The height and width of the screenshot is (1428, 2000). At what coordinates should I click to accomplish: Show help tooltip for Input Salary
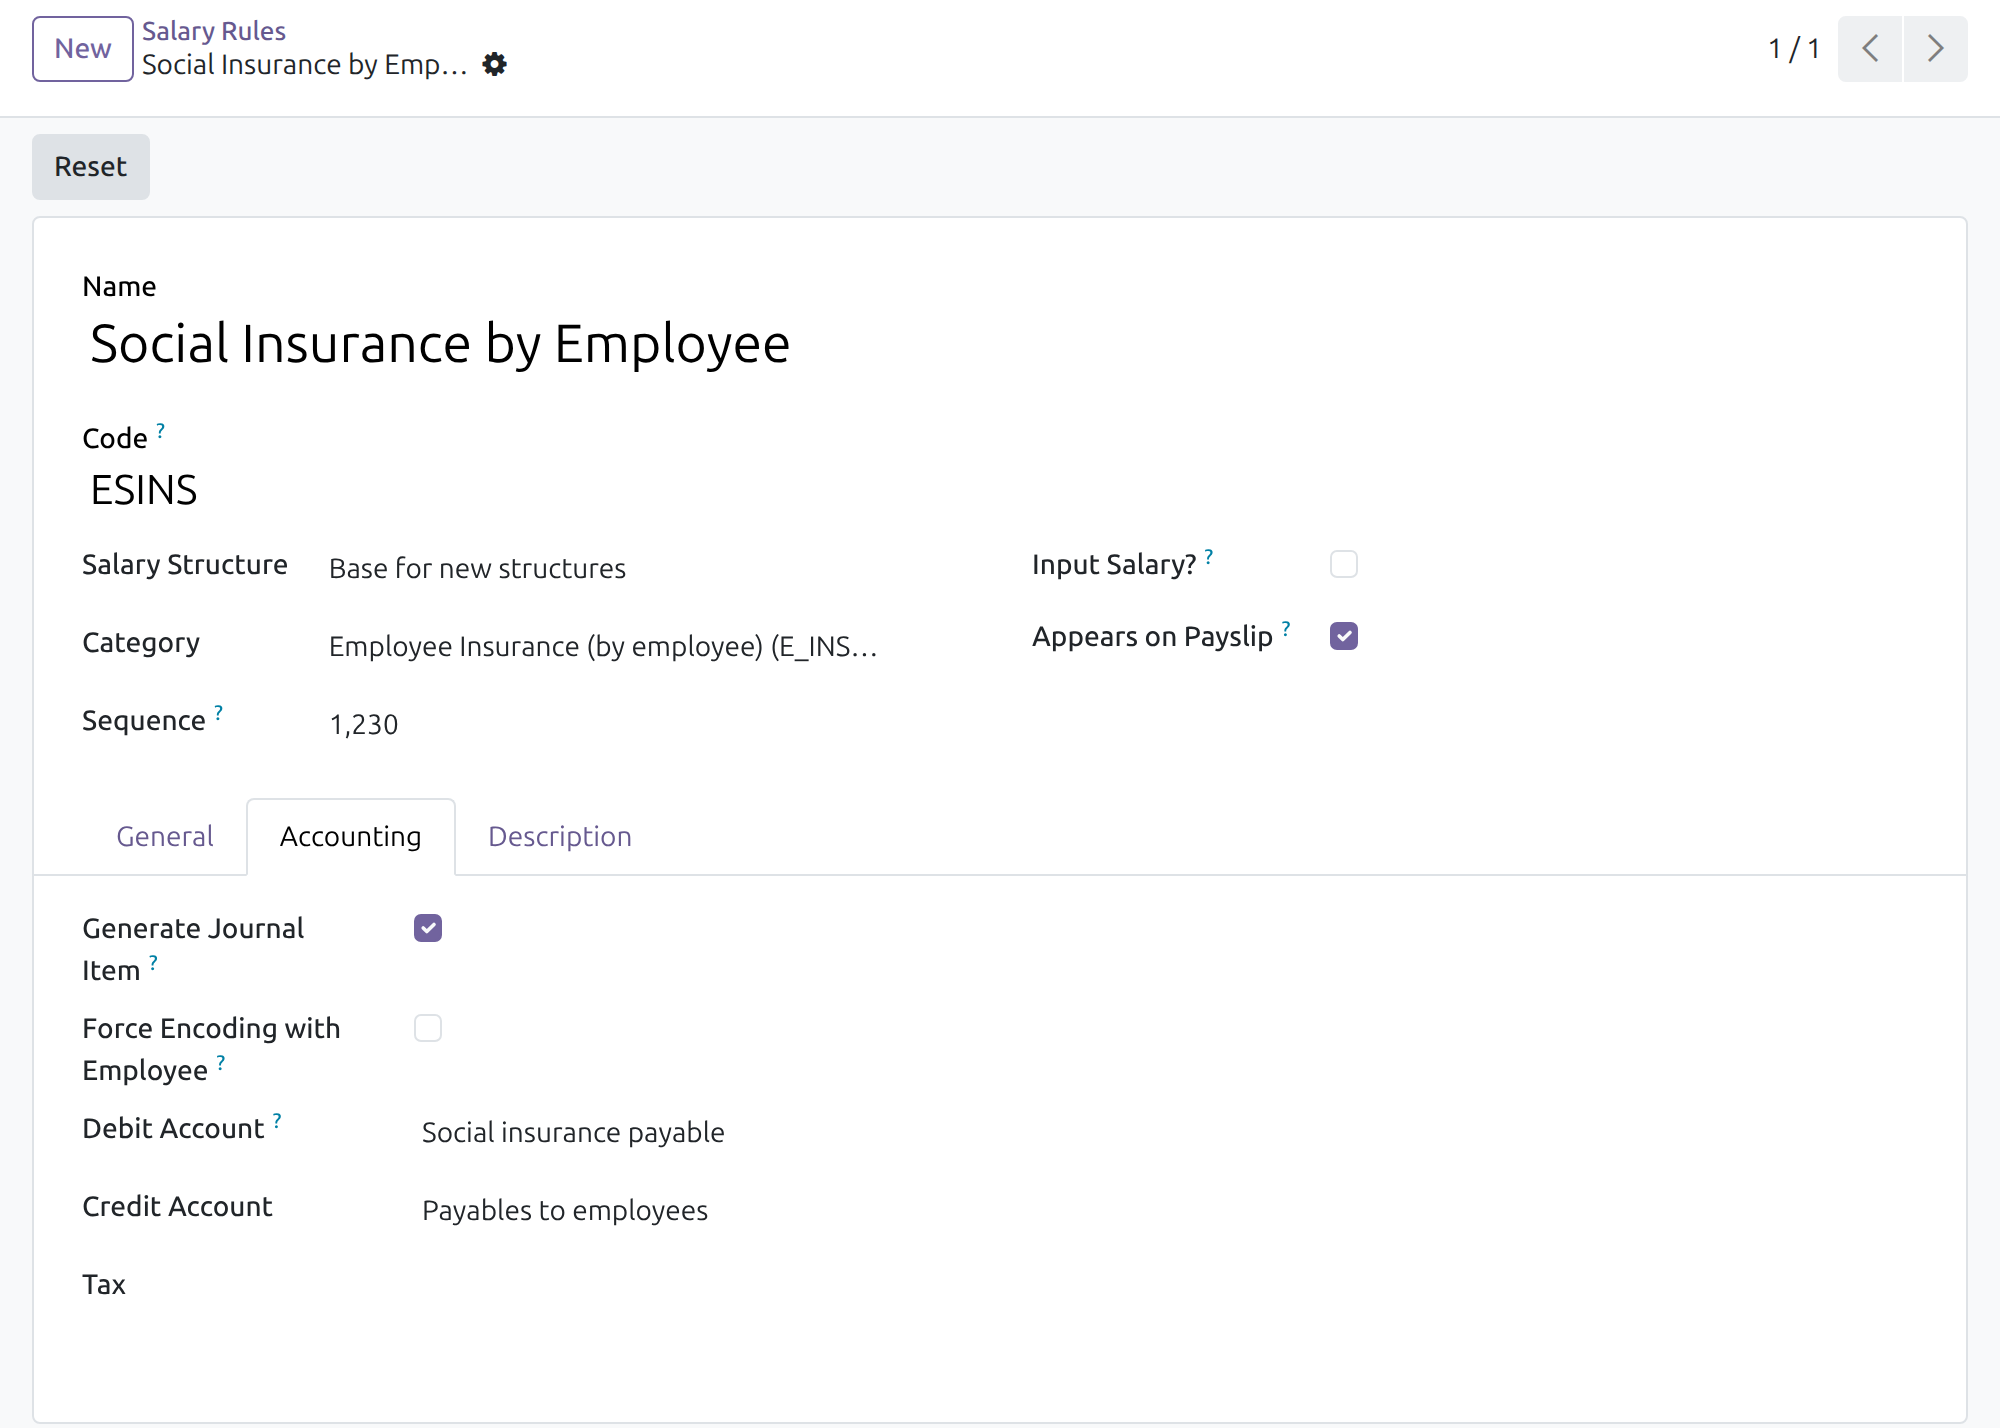1208,557
